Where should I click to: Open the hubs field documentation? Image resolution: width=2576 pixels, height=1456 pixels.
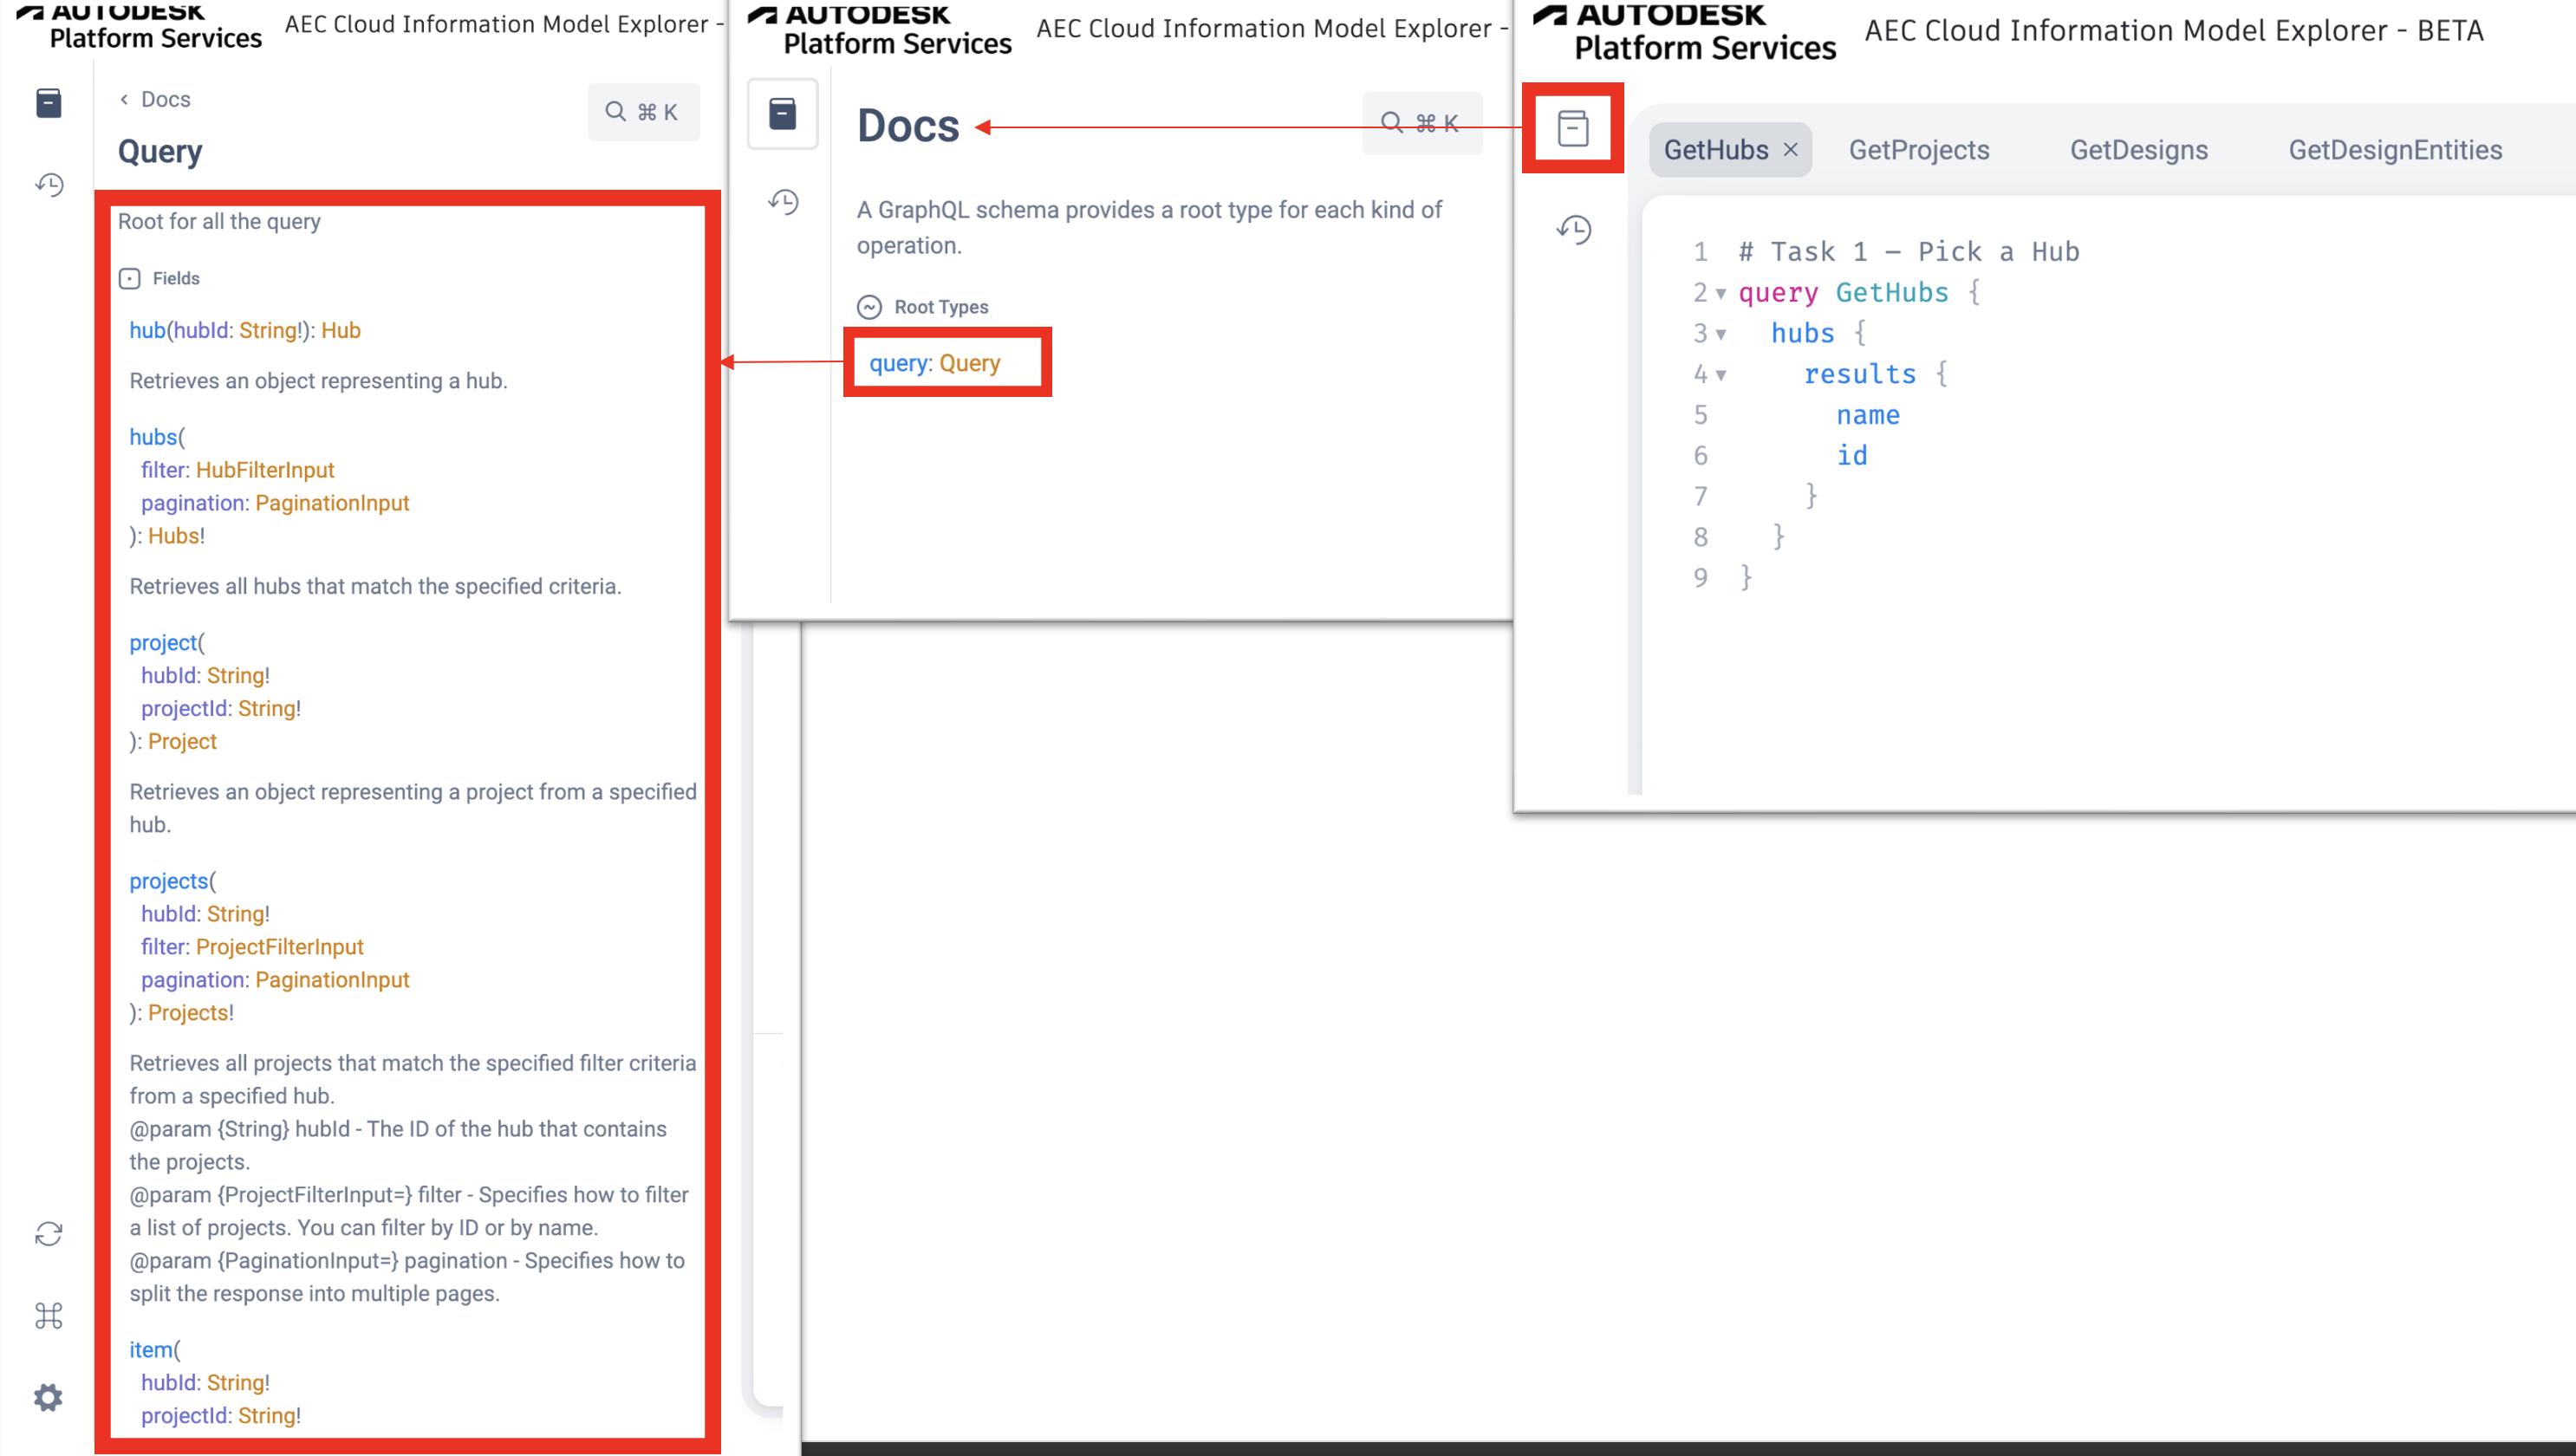click(x=153, y=437)
